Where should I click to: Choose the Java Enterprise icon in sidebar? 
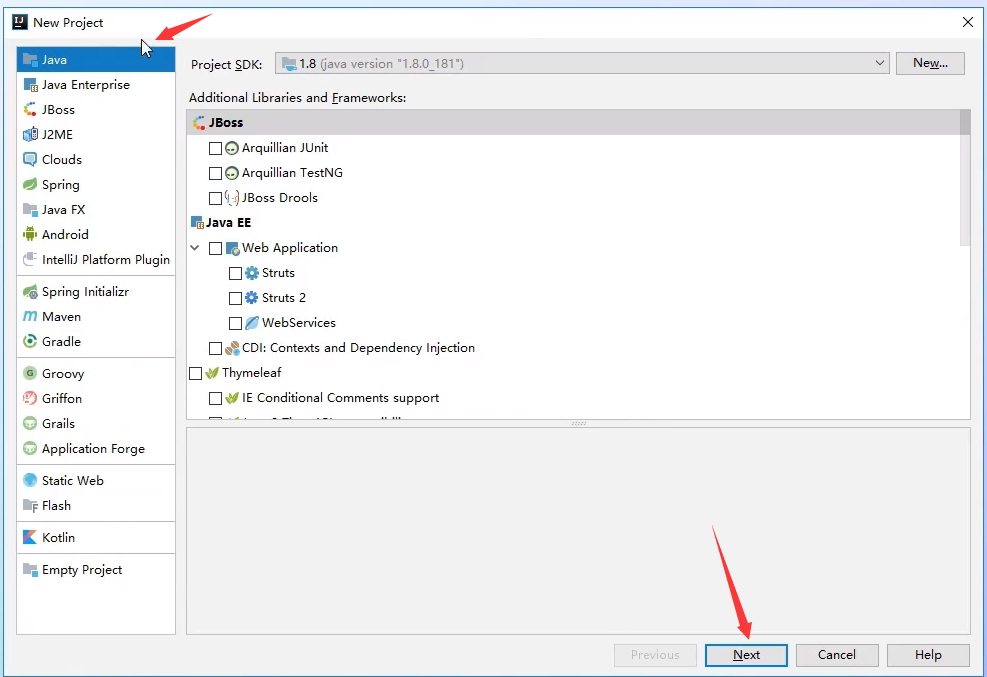pos(30,85)
